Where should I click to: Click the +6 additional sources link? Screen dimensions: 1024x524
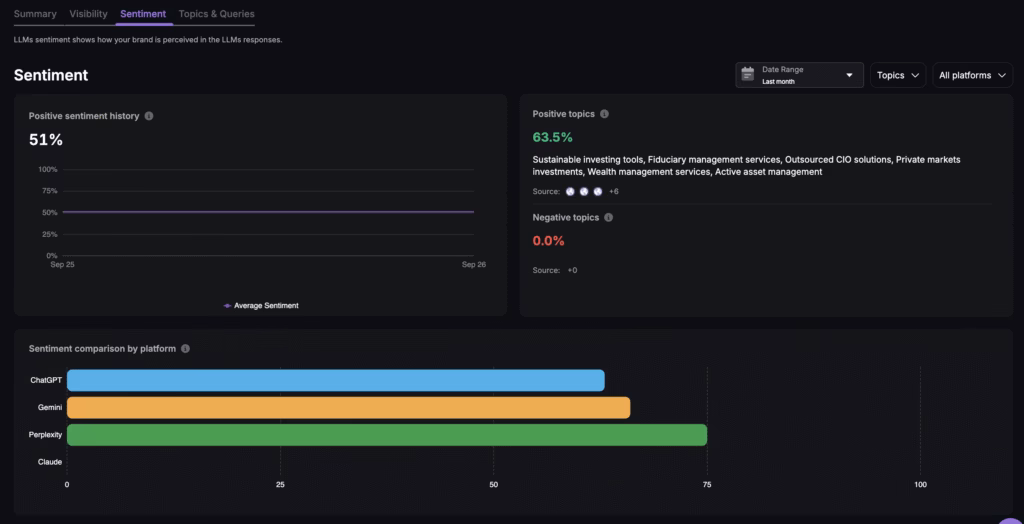pyautogui.click(x=614, y=191)
